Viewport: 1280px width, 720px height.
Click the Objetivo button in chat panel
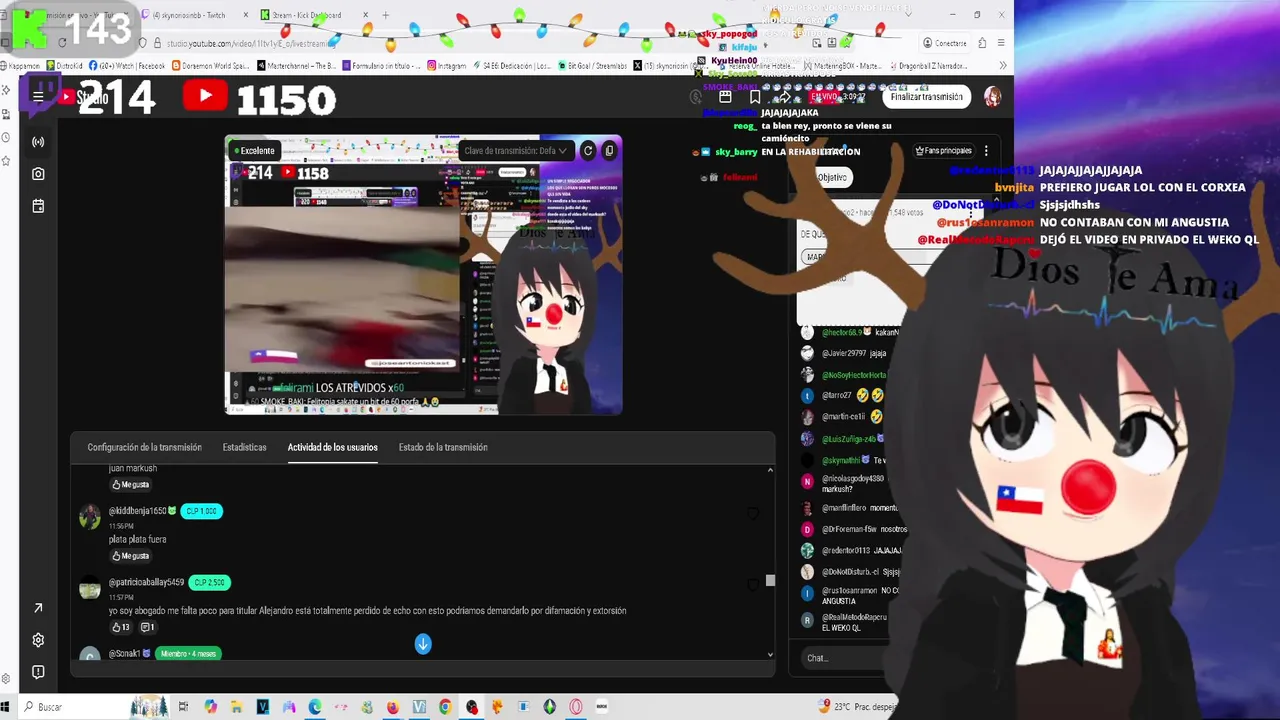click(832, 177)
